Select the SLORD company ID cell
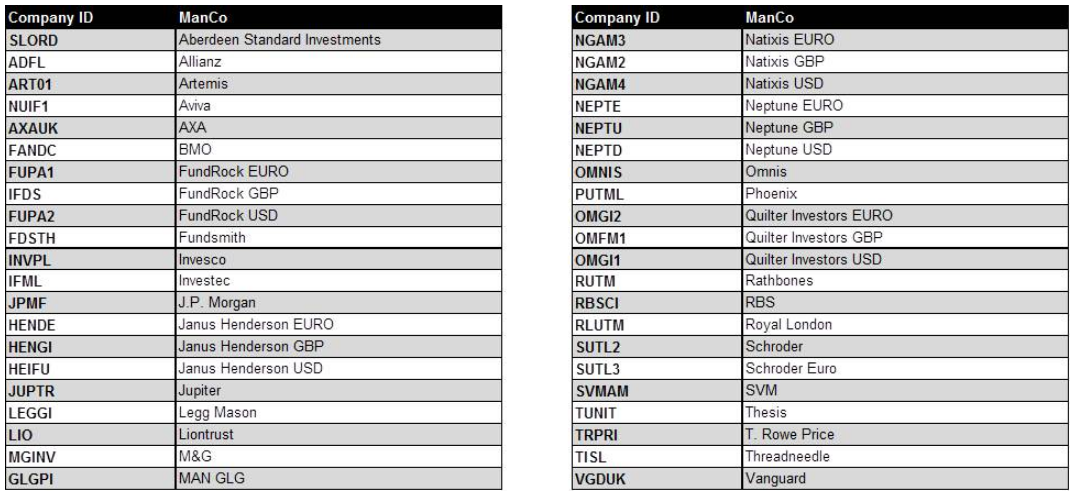 click(x=90, y=40)
